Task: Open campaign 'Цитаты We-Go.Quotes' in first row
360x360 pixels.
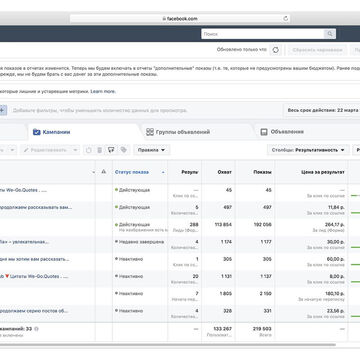Action: [x=23, y=190]
